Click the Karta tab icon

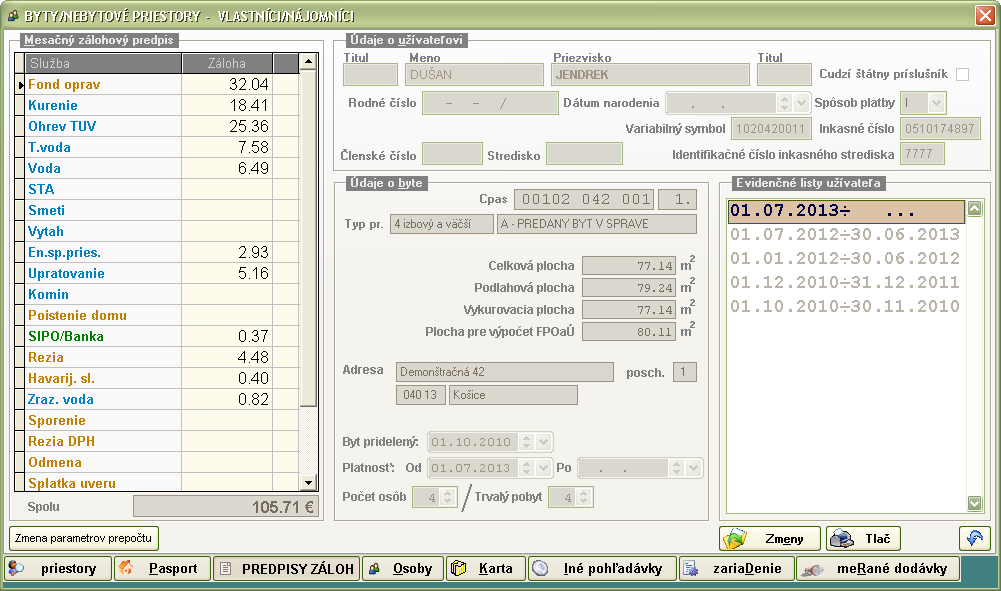[458, 568]
